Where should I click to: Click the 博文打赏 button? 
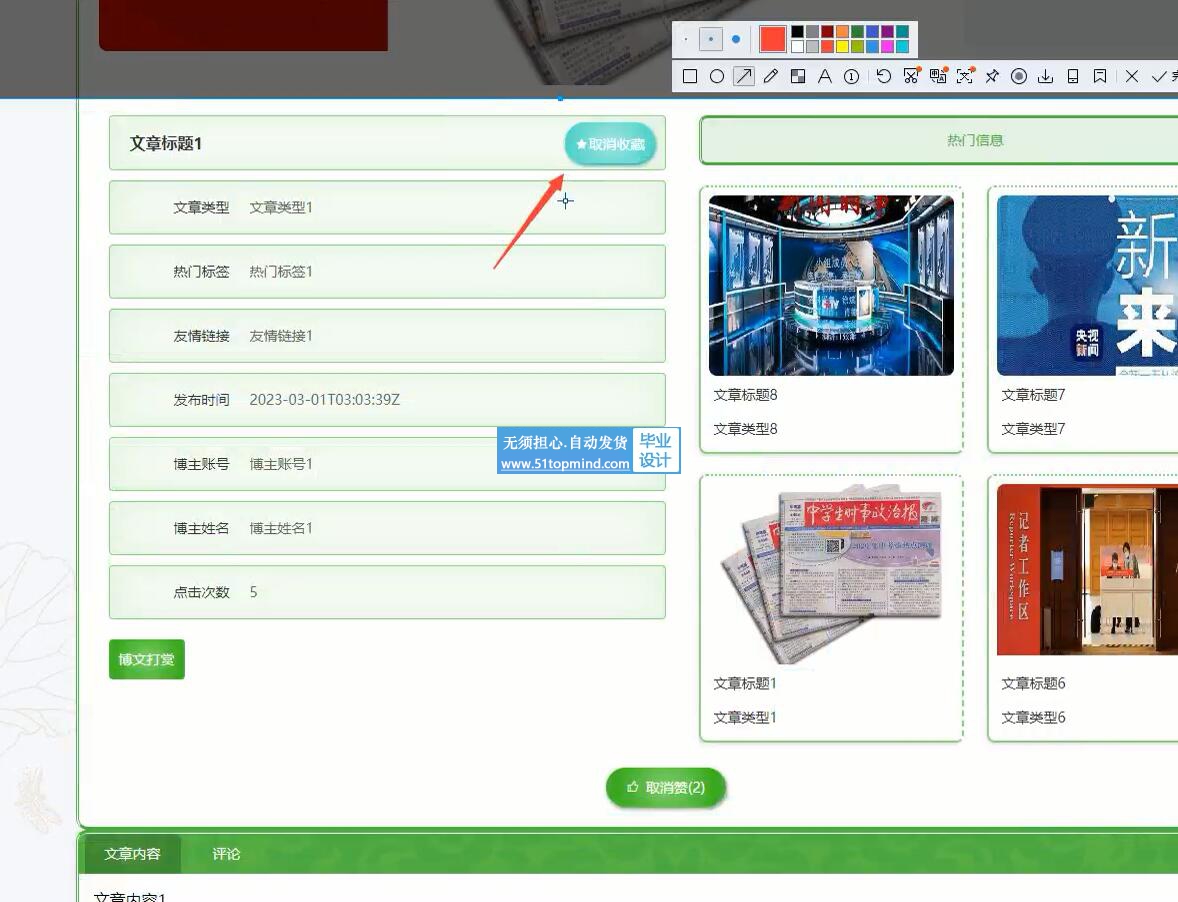146,659
